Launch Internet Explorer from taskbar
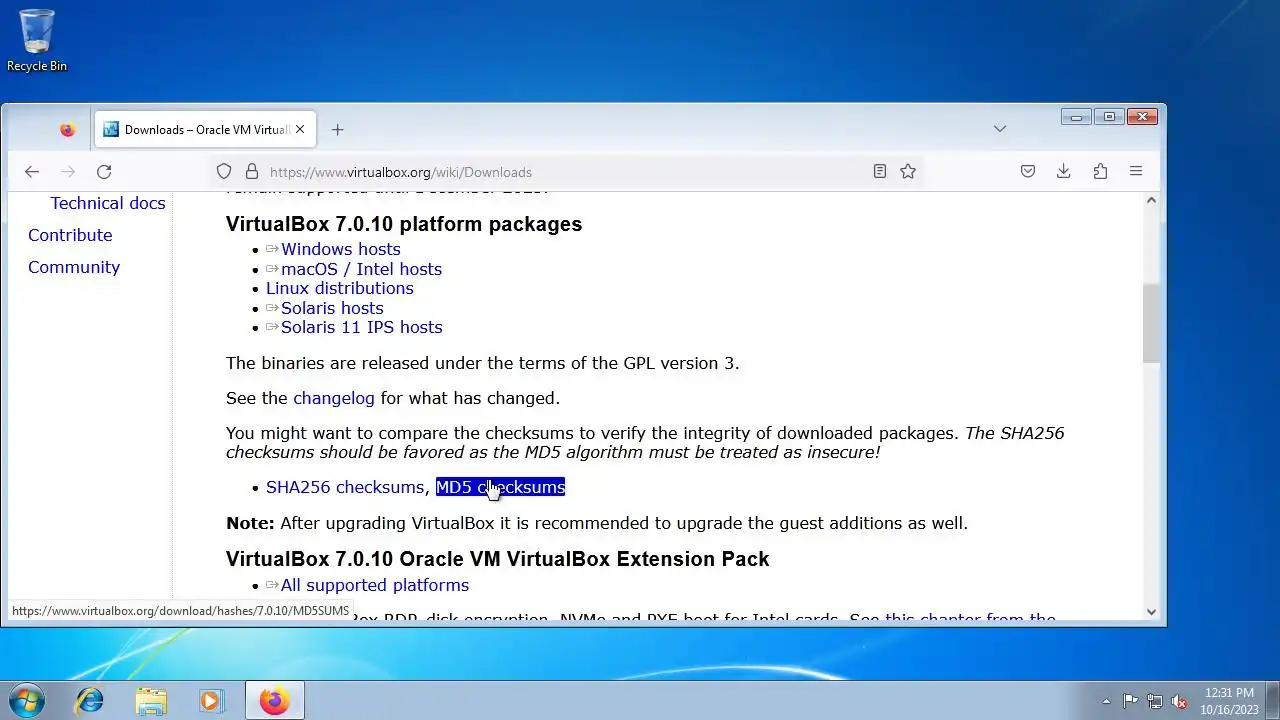Screen dimensions: 1280x720 [90, 701]
